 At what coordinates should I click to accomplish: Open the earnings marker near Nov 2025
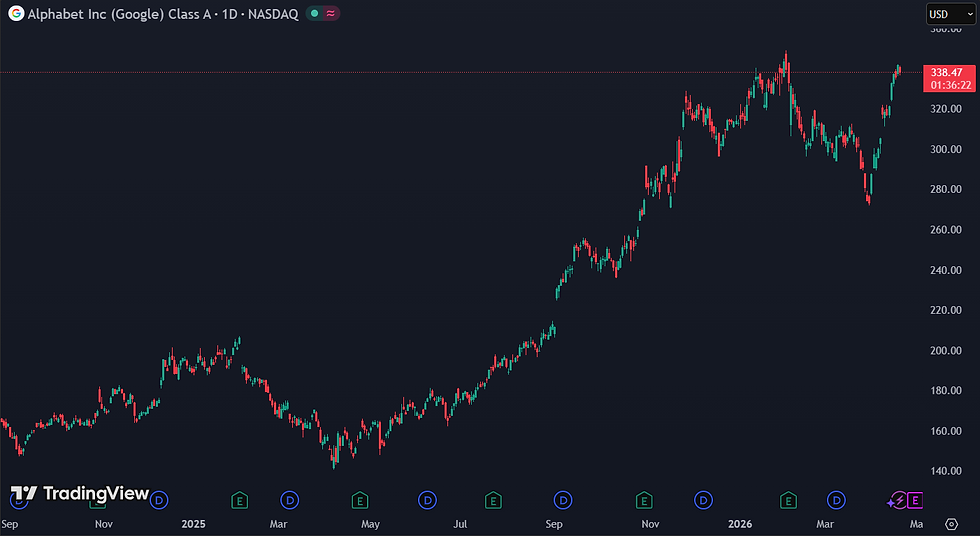click(644, 500)
